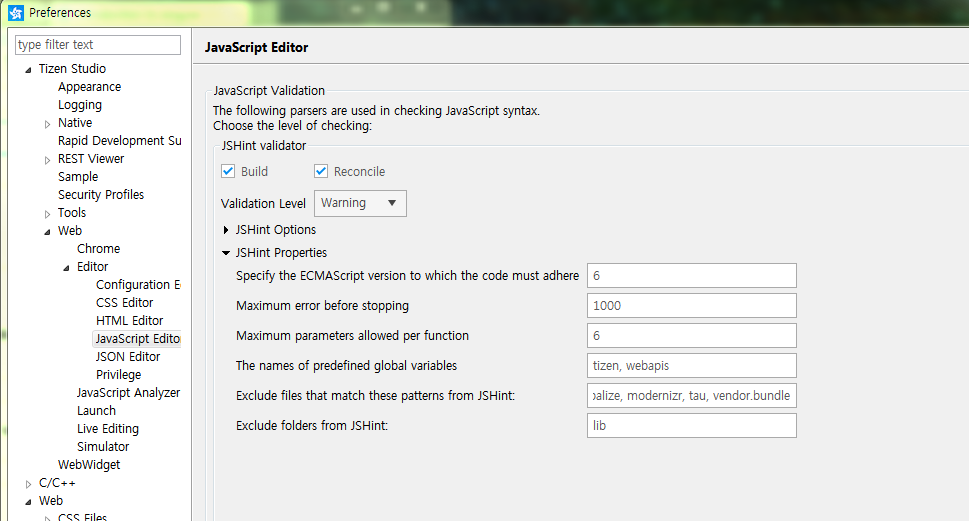Viewport: 969px width, 521px height.
Task: Collapse the Editor tree node
Action: [x=66, y=267]
